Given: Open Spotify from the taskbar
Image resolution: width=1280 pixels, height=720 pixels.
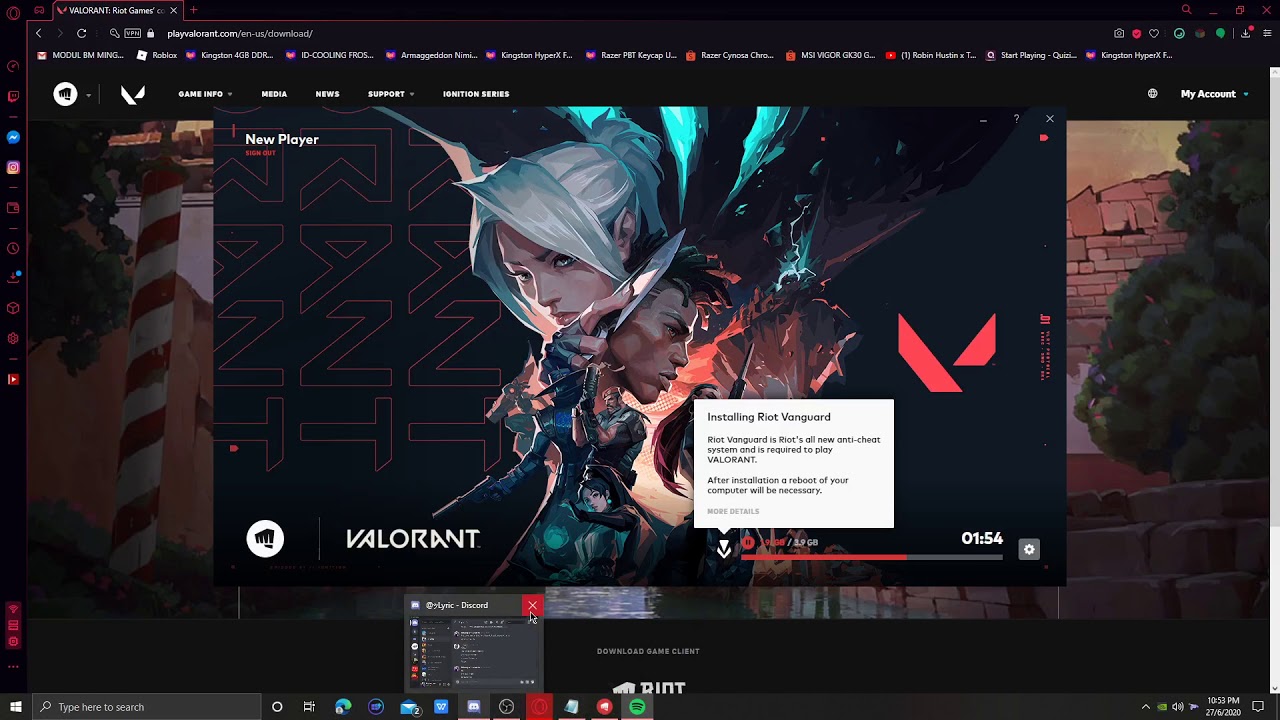Looking at the screenshot, I should (637, 707).
